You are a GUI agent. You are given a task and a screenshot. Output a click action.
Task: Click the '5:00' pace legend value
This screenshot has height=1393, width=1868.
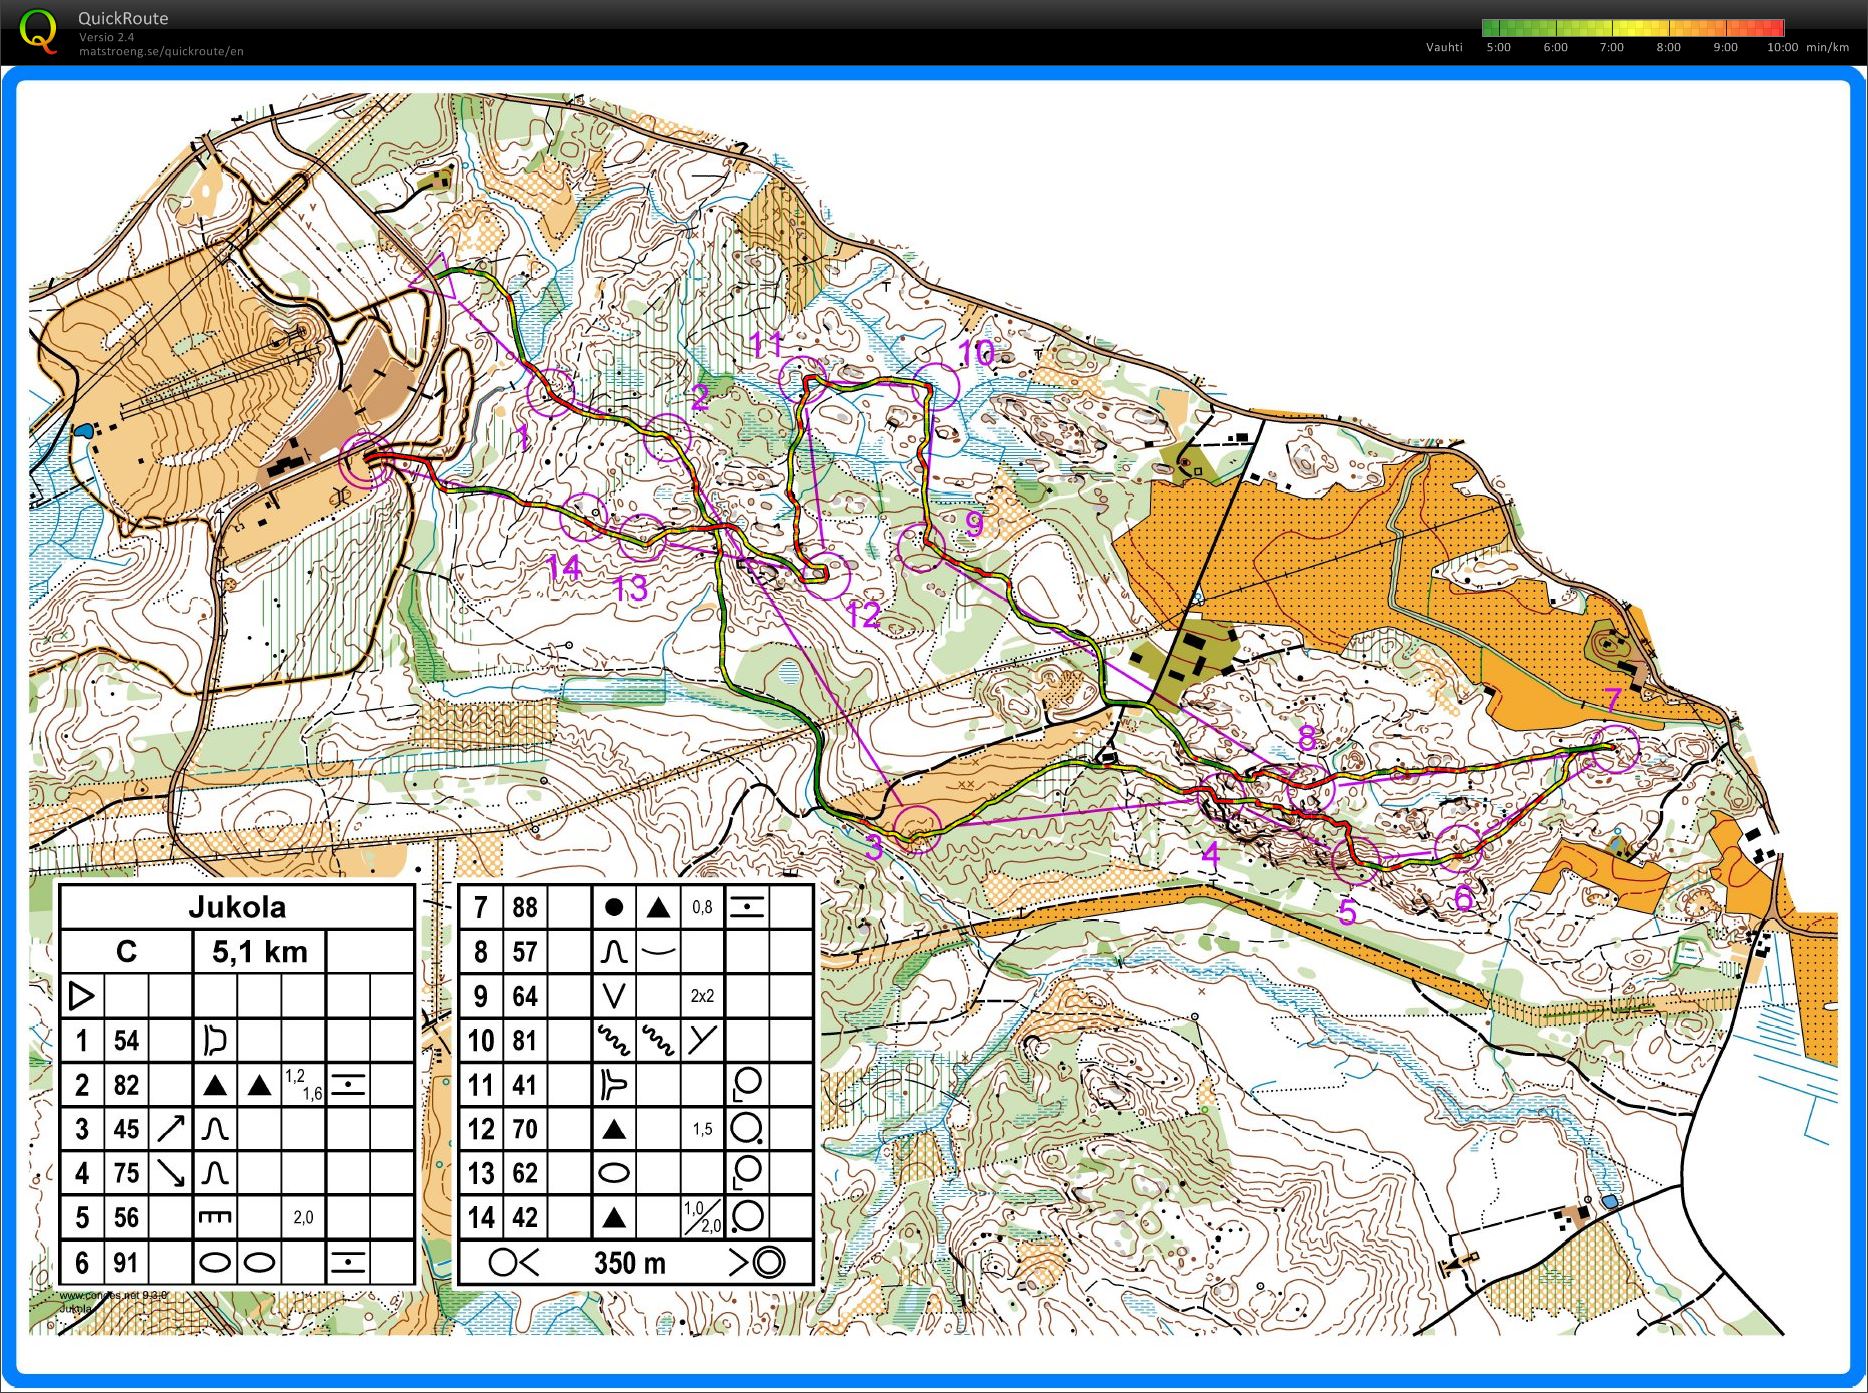pyautogui.click(x=1498, y=47)
